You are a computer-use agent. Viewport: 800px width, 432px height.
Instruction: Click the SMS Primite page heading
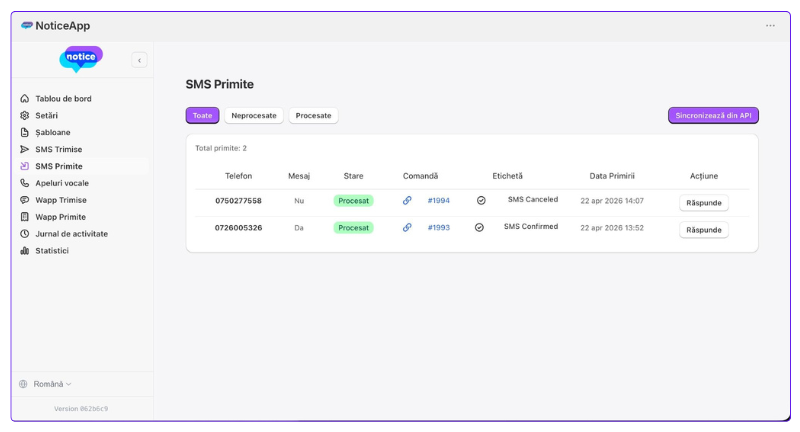219,84
